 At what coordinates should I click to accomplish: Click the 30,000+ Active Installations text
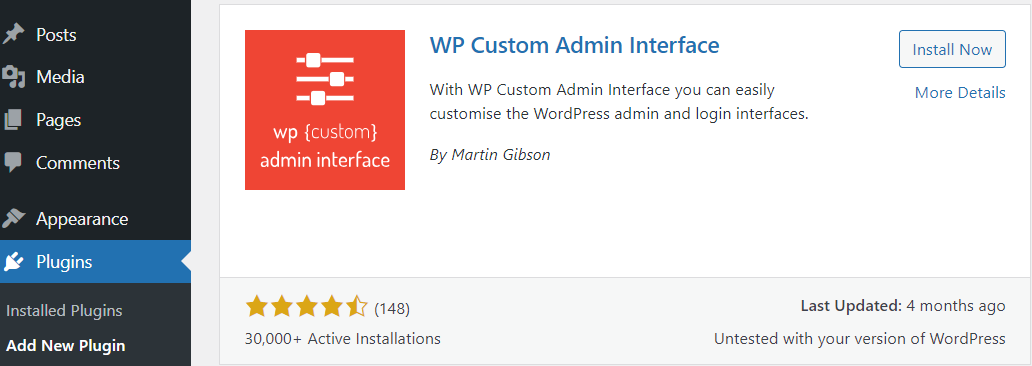tap(342, 339)
